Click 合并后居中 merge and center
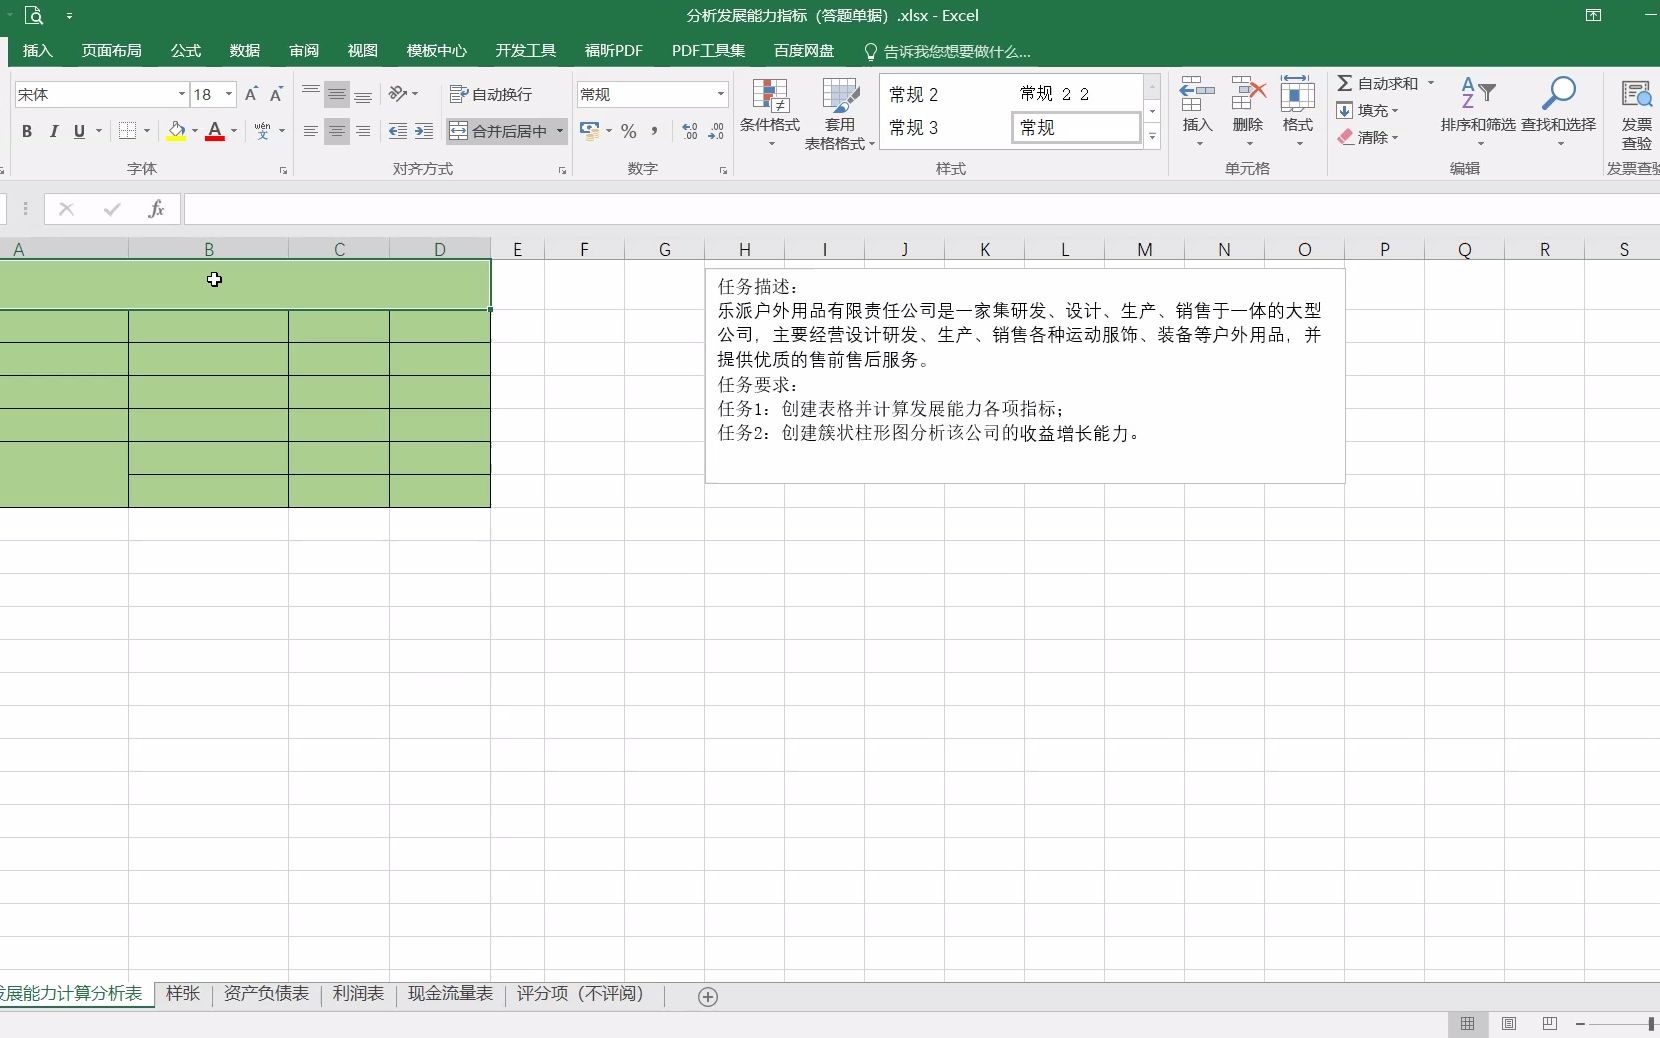The width and height of the screenshot is (1660, 1038). pos(498,131)
